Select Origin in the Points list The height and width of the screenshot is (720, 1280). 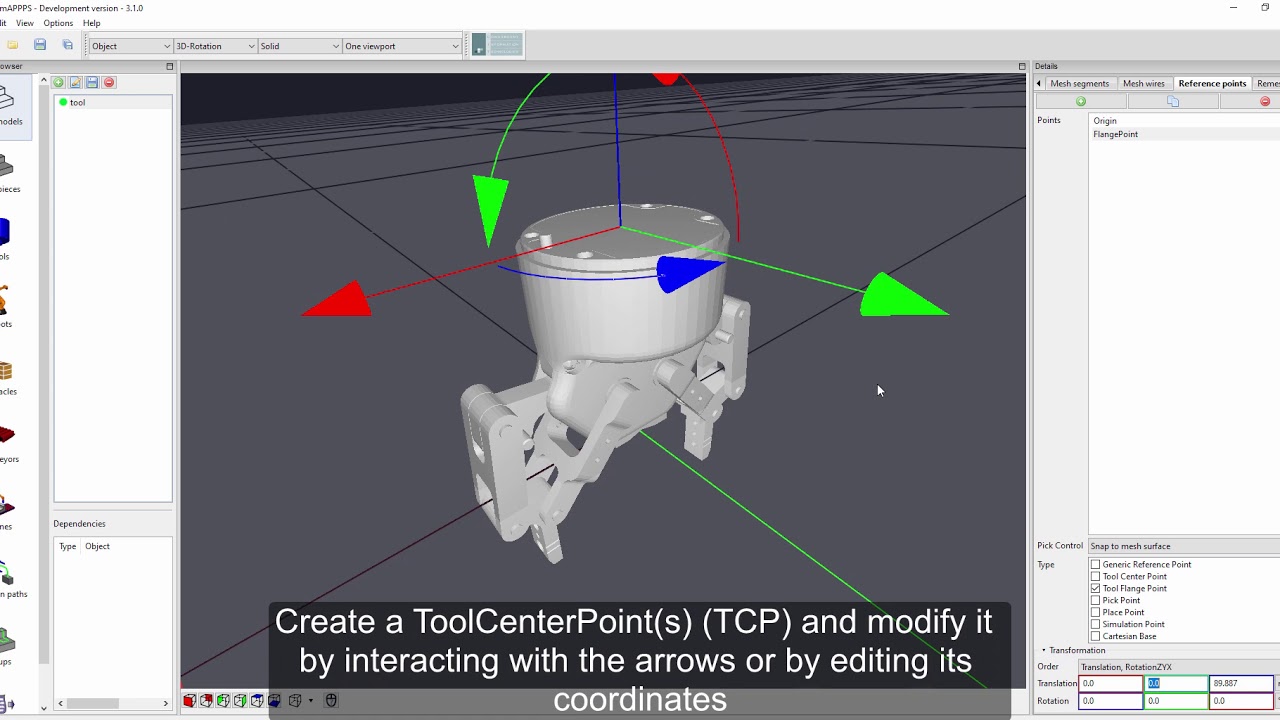tap(1184, 121)
